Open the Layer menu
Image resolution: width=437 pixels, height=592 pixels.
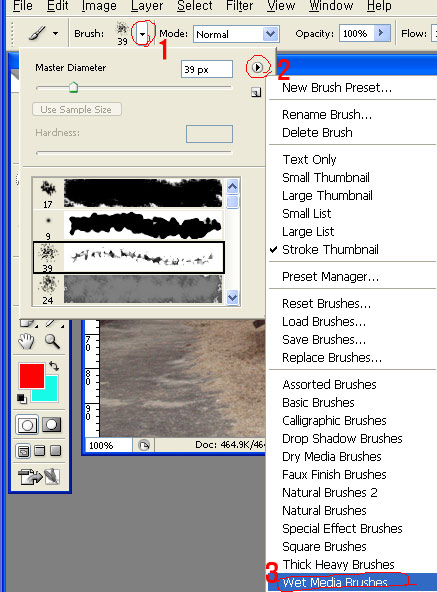[147, 6]
